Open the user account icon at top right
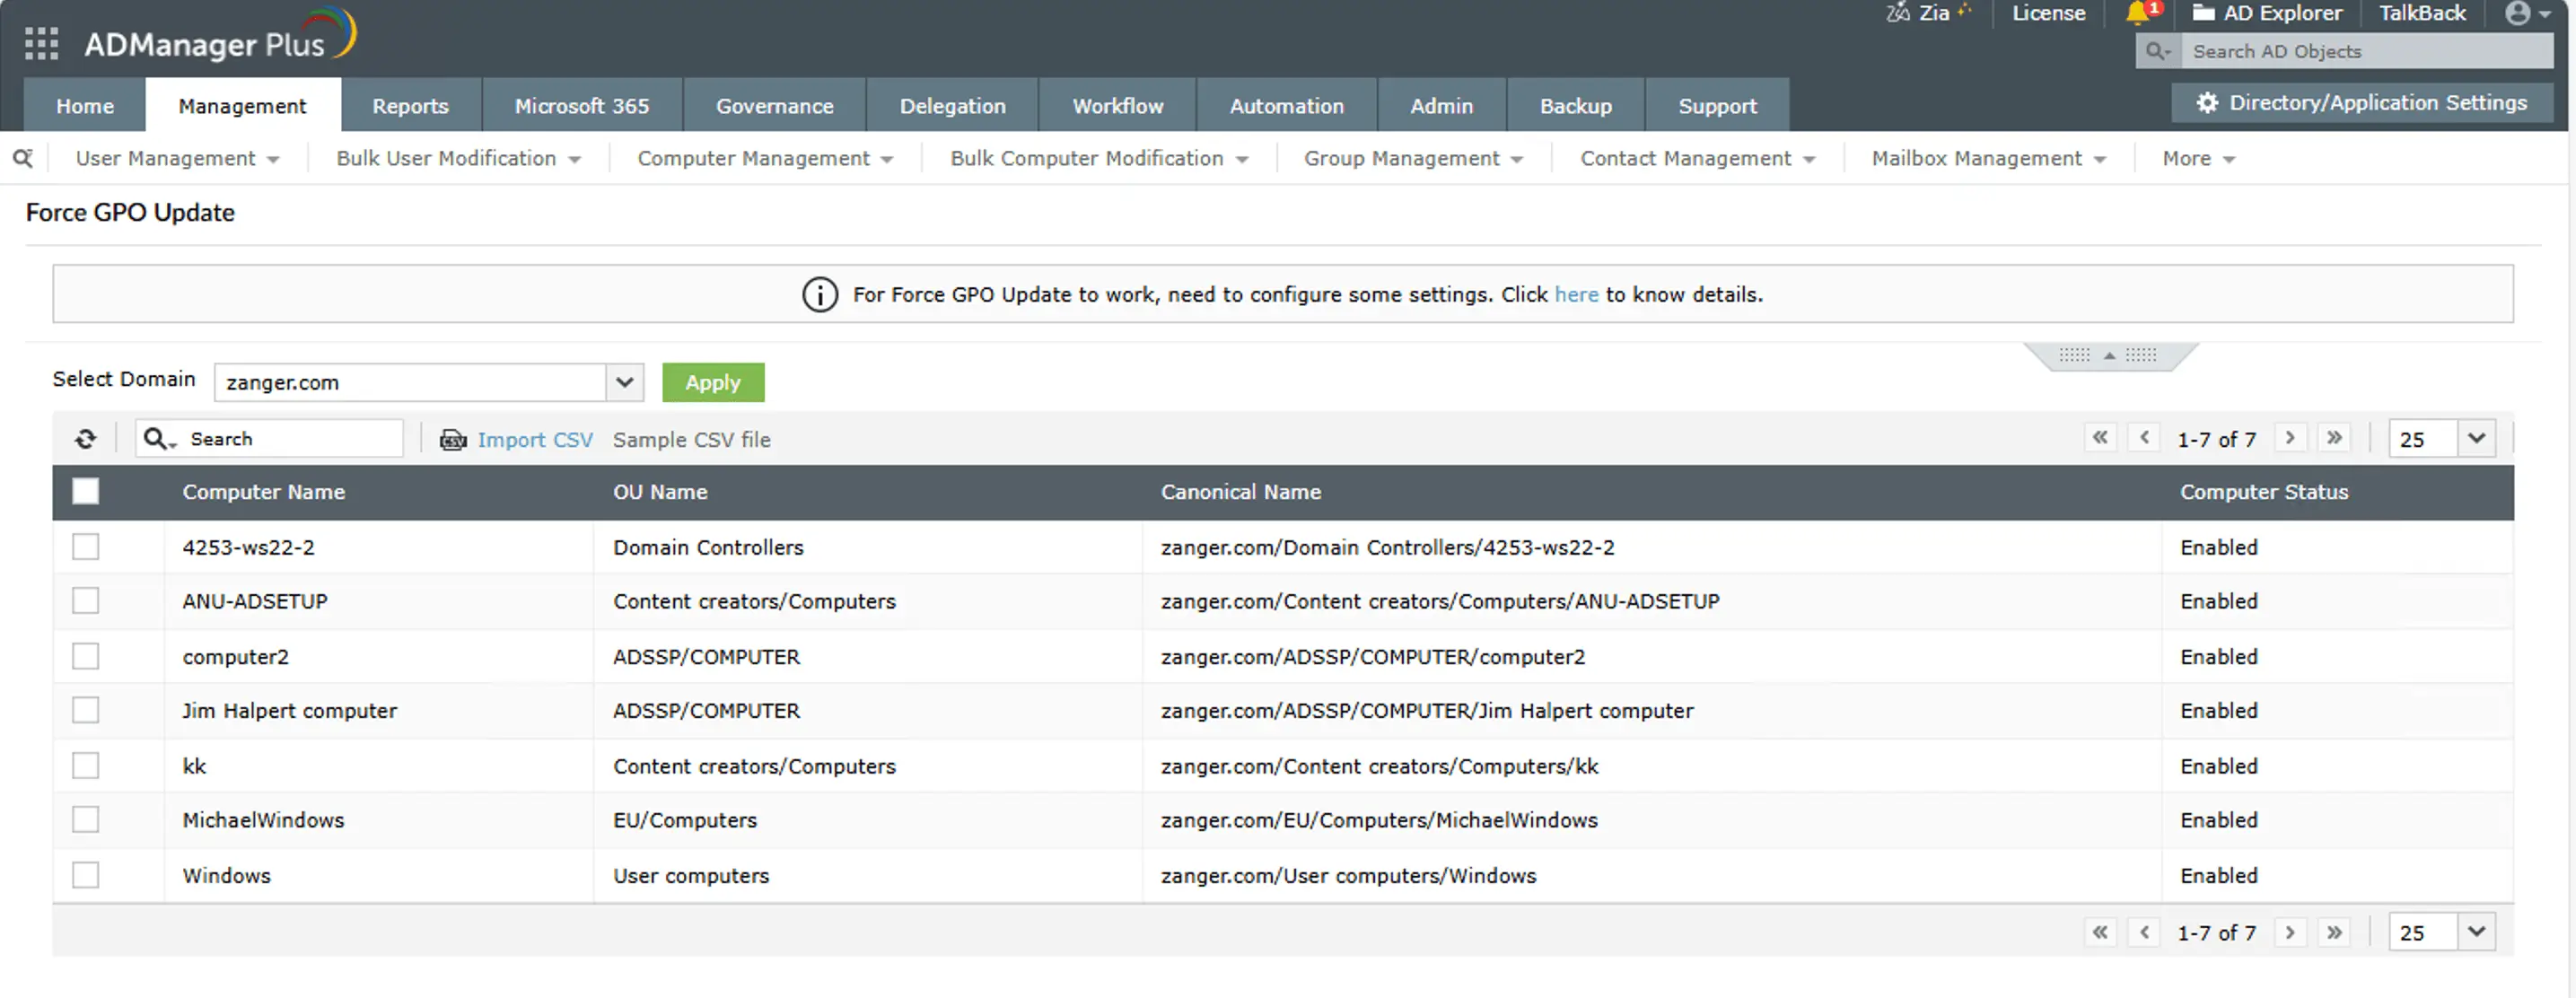 point(2521,14)
